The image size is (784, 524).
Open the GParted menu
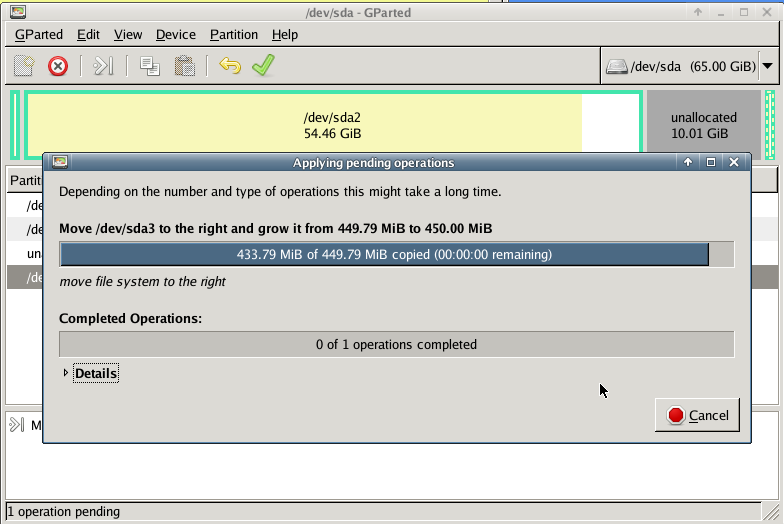[x=39, y=34]
